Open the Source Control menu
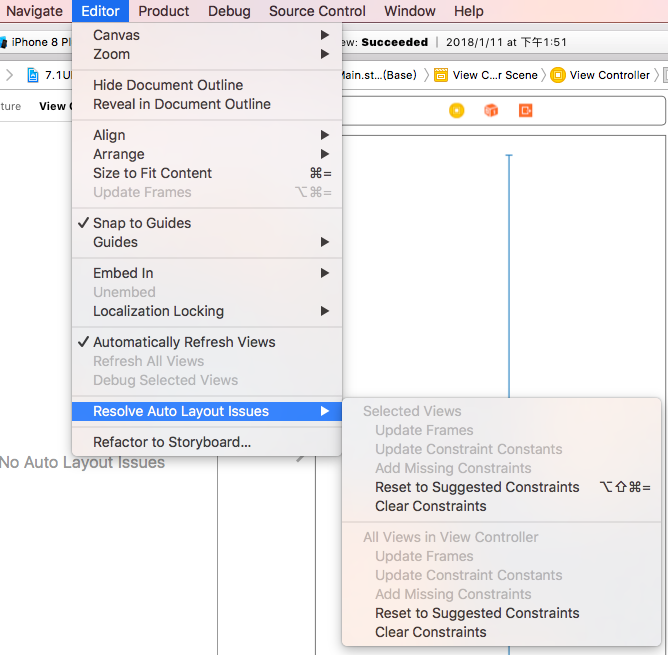 tap(317, 11)
